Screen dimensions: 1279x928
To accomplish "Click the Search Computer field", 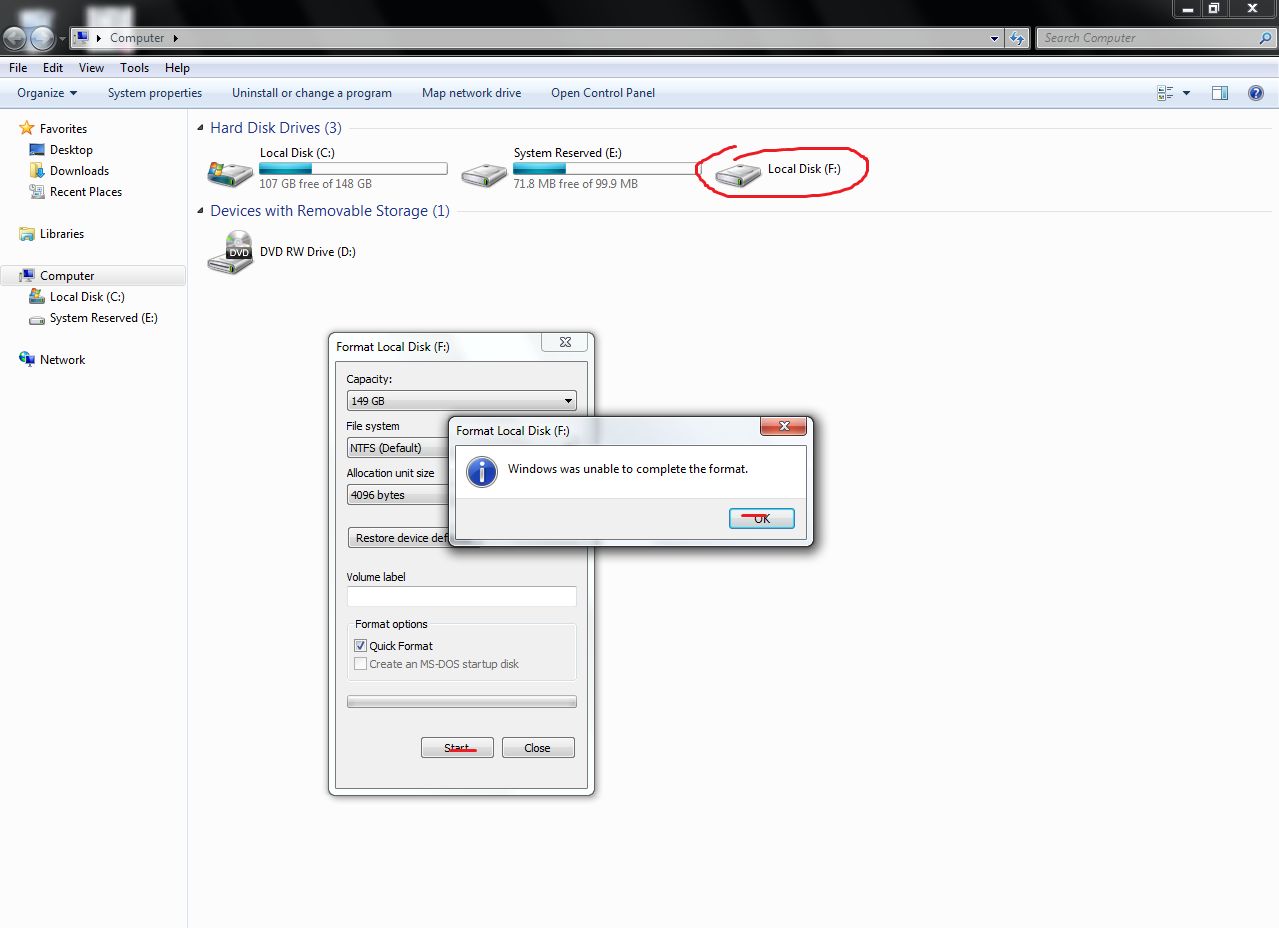I will (1146, 38).
